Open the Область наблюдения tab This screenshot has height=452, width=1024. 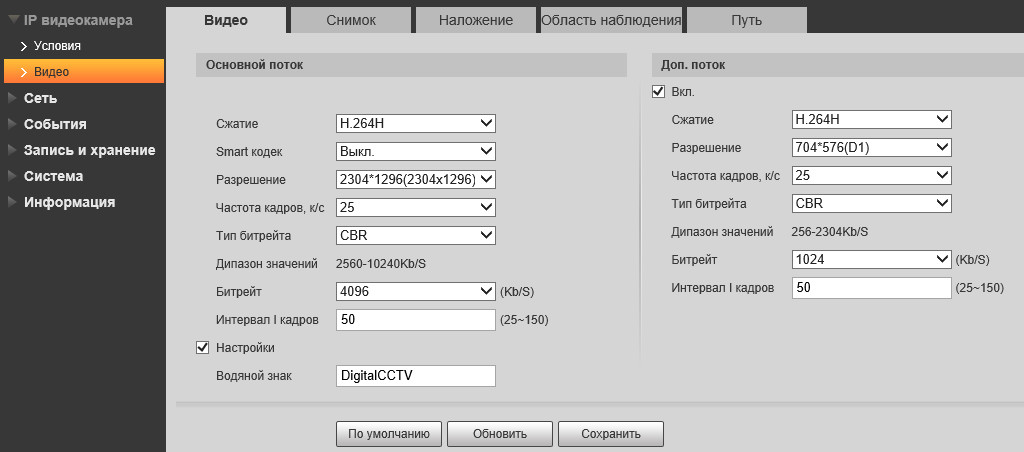tap(611, 20)
